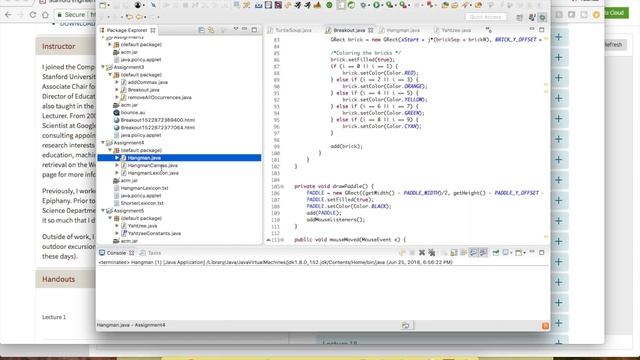Select Breakout.java in the Package Explorer tree
This screenshot has height=360, width=640.
point(143,90)
